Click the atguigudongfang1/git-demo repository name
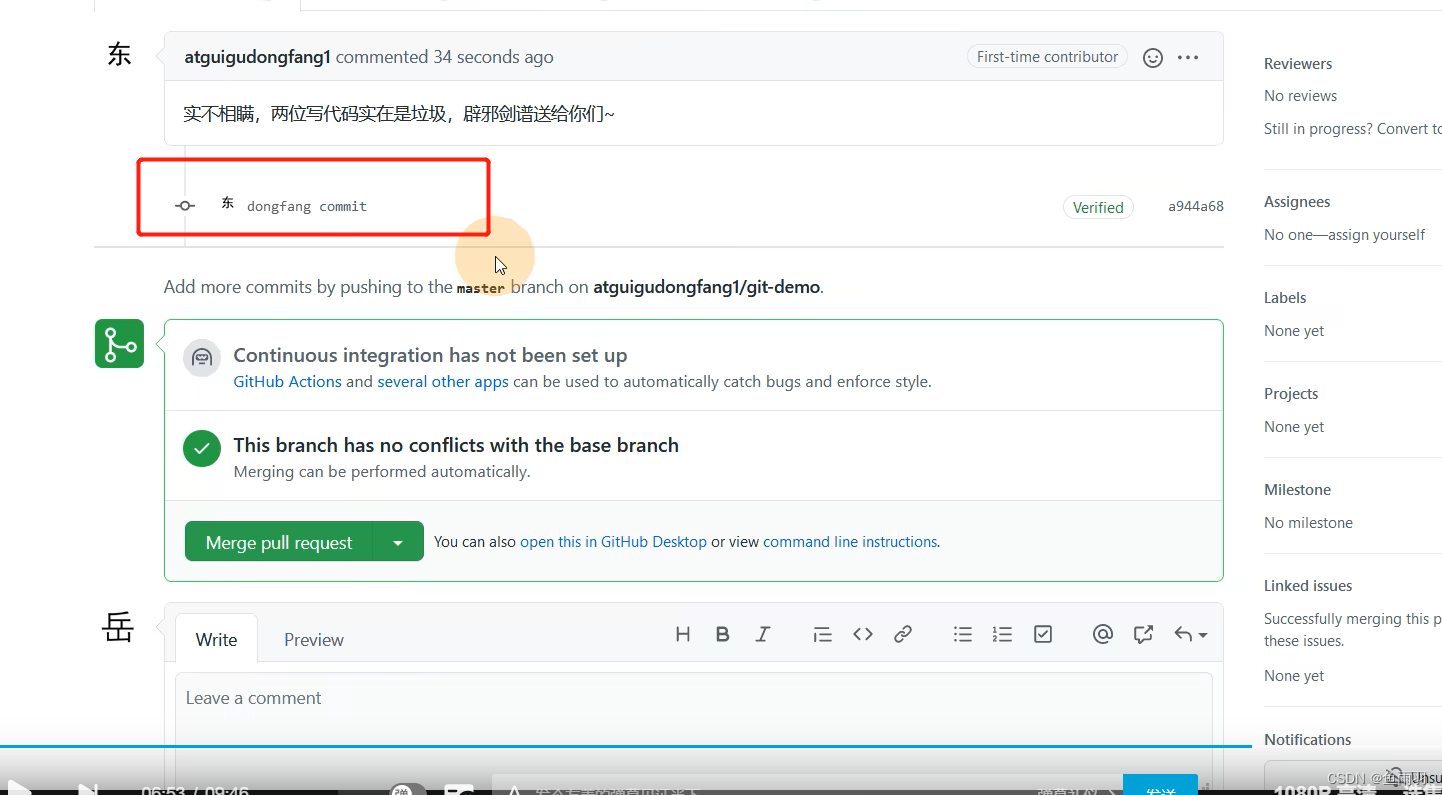 click(707, 287)
